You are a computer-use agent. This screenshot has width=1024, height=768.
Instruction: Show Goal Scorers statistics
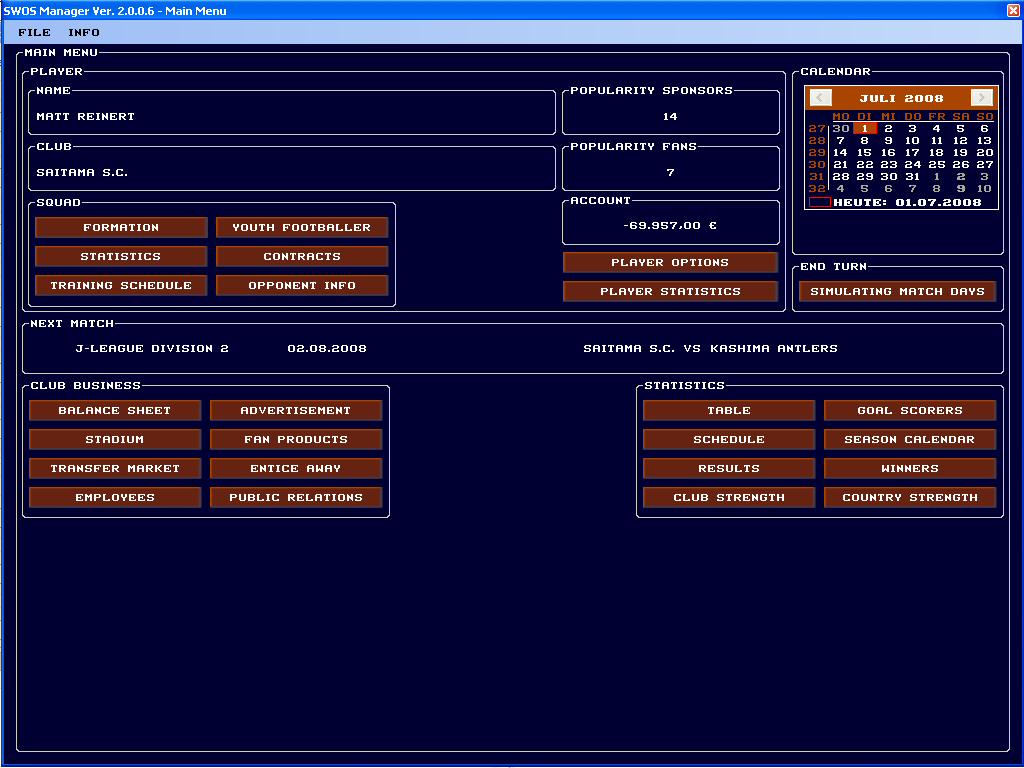coord(910,411)
